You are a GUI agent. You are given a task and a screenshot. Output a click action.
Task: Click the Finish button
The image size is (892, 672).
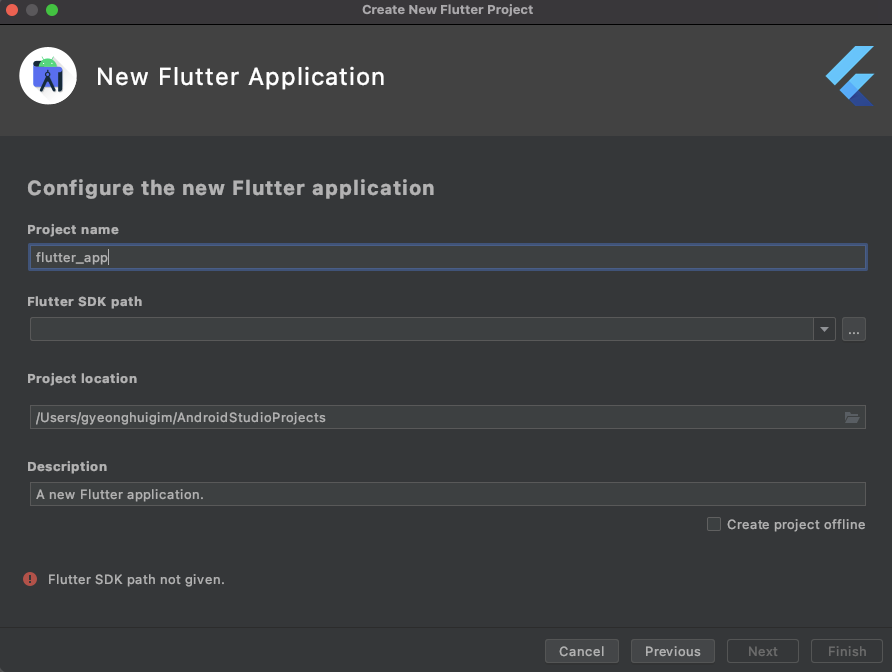[x=846, y=651]
